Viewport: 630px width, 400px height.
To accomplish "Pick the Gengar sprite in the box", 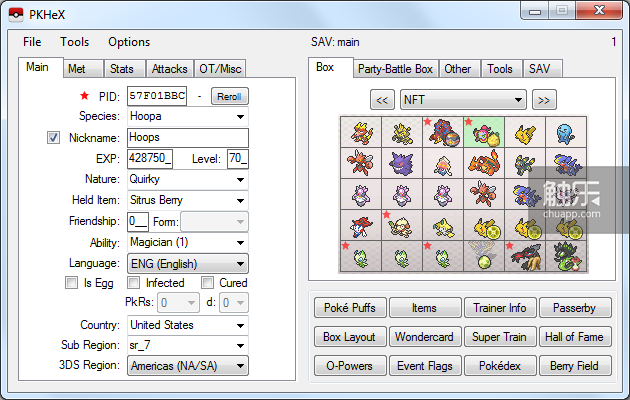I will pyautogui.click(x=402, y=163).
